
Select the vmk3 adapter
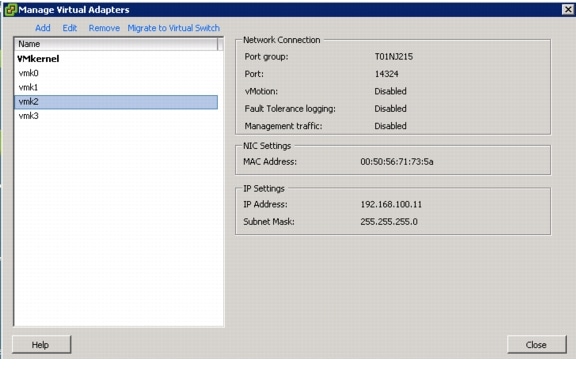[x=29, y=116]
